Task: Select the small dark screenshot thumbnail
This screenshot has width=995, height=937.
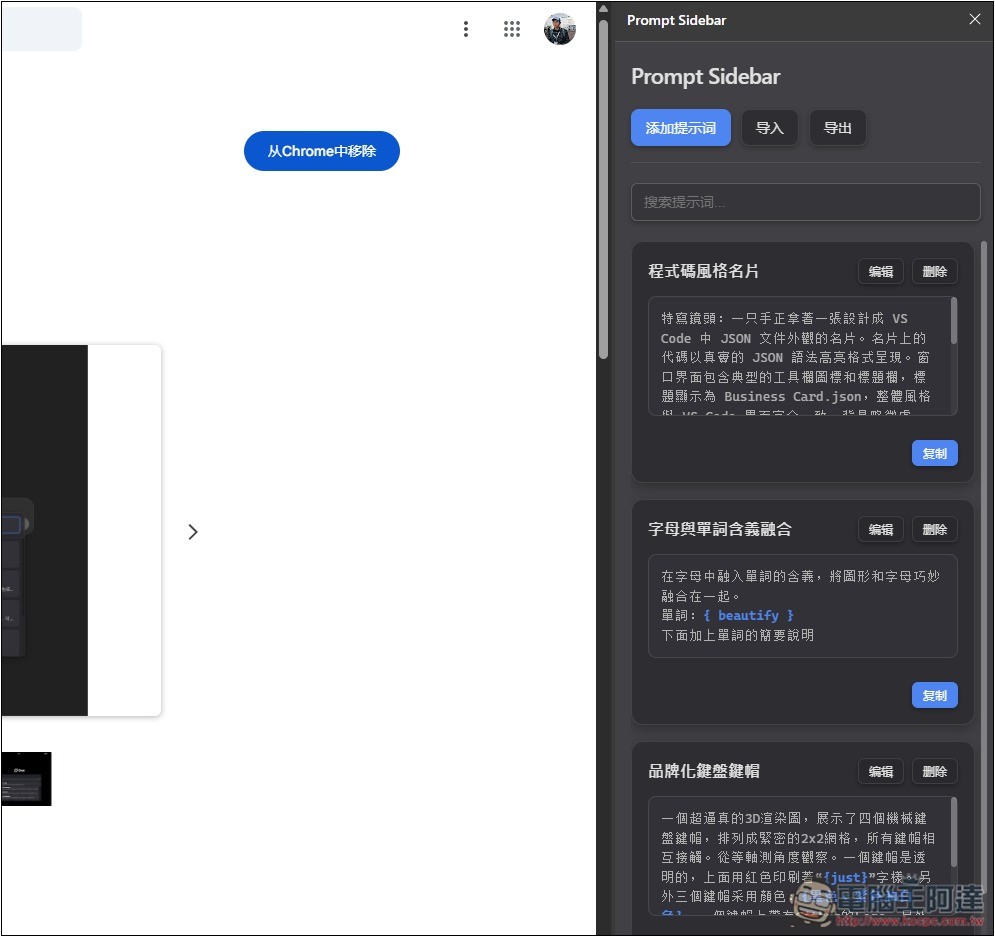Action: [26, 779]
